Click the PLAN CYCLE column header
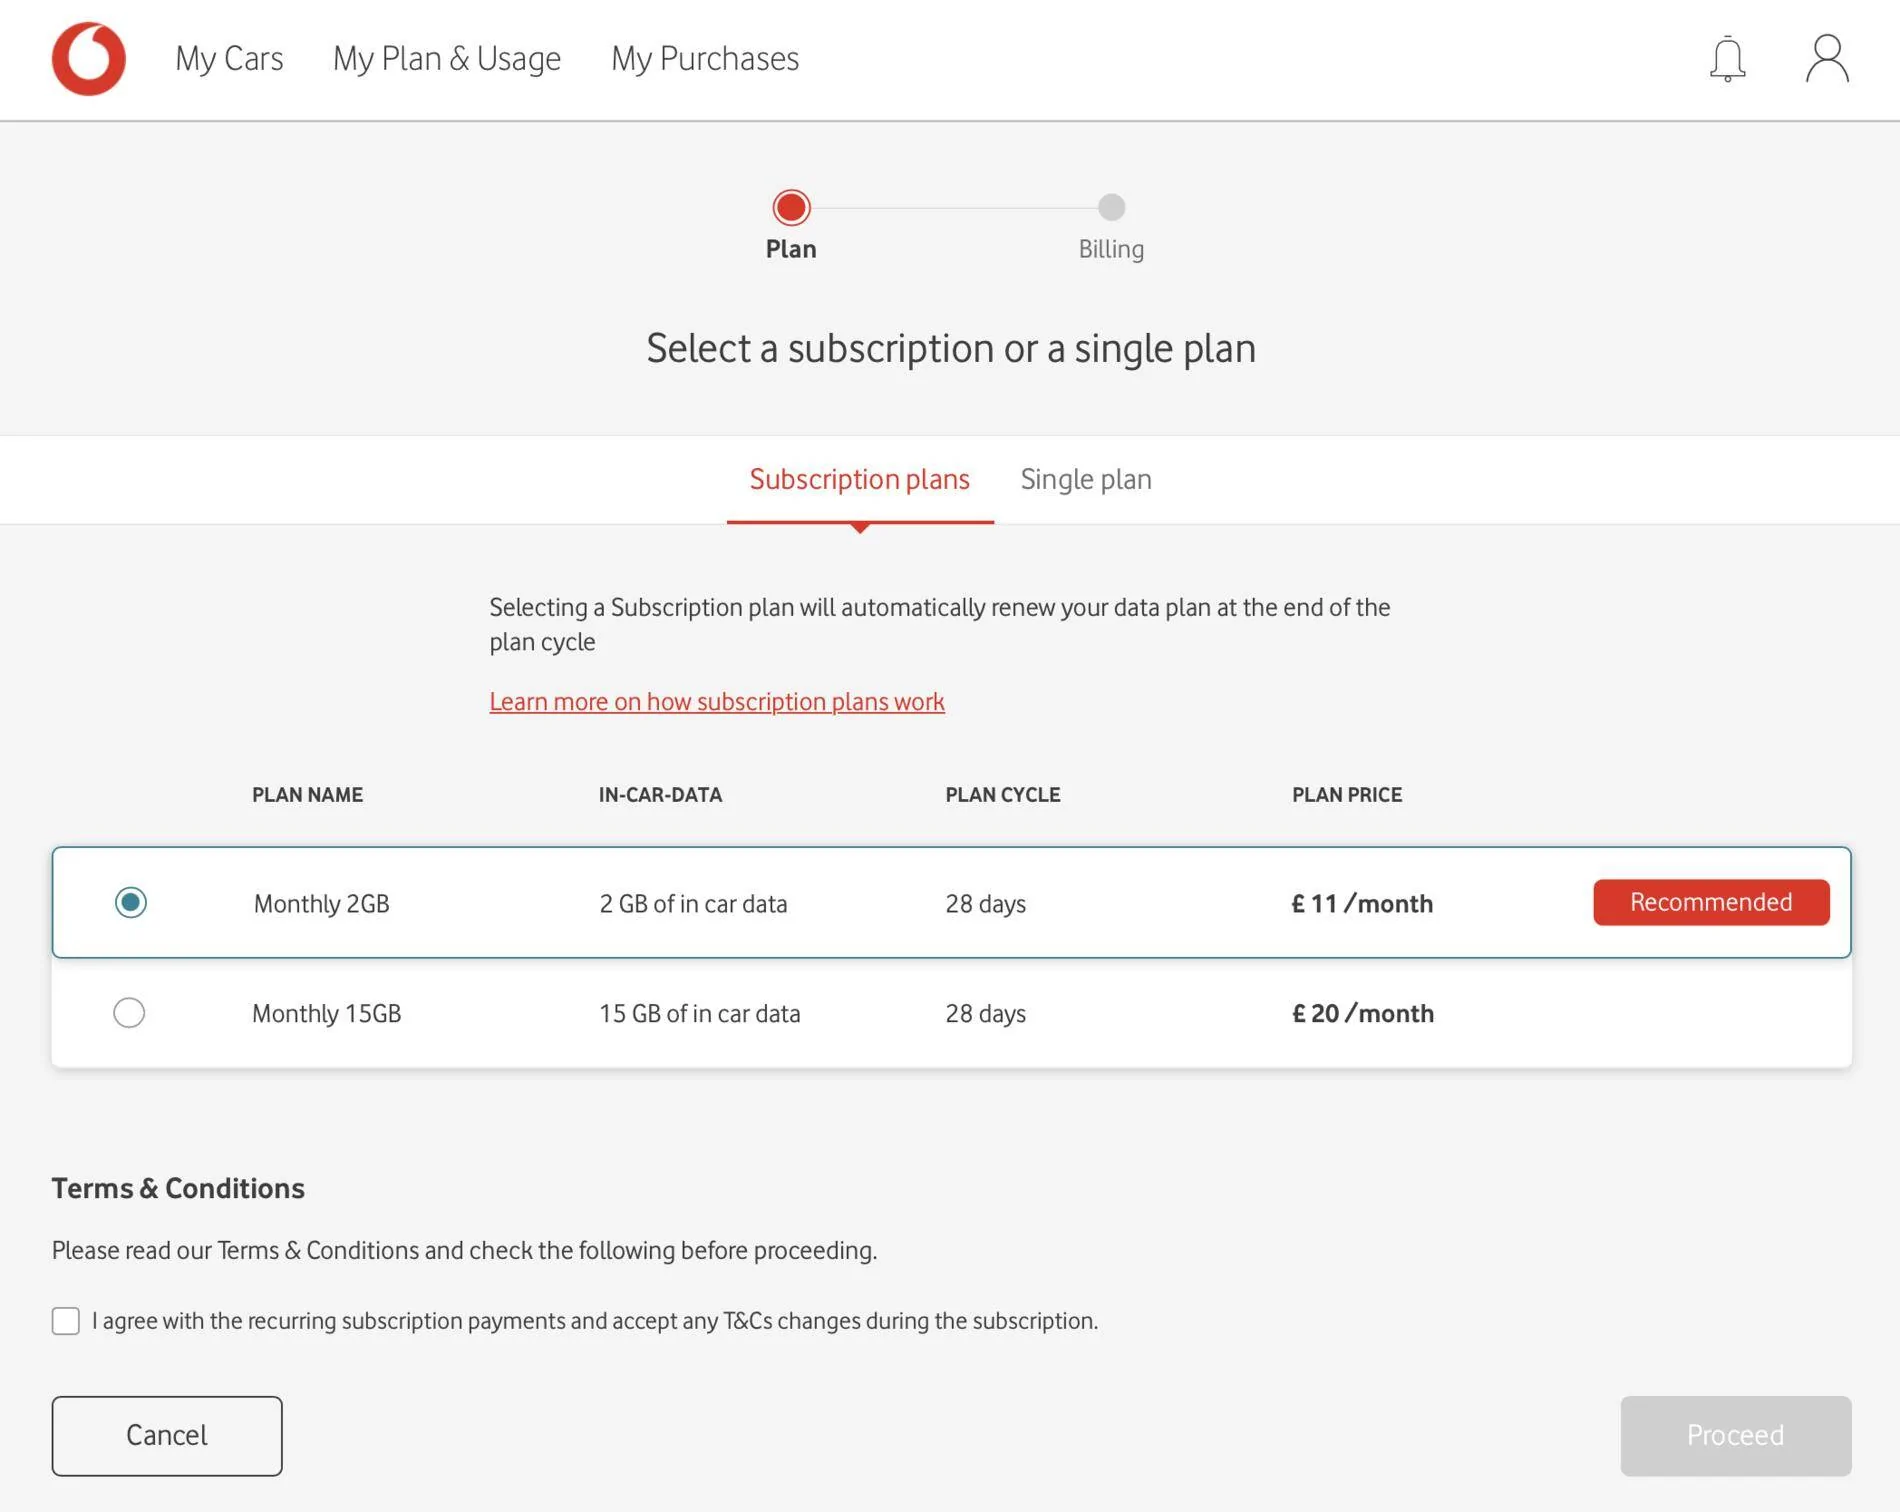1900x1512 pixels. pos(1003,795)
